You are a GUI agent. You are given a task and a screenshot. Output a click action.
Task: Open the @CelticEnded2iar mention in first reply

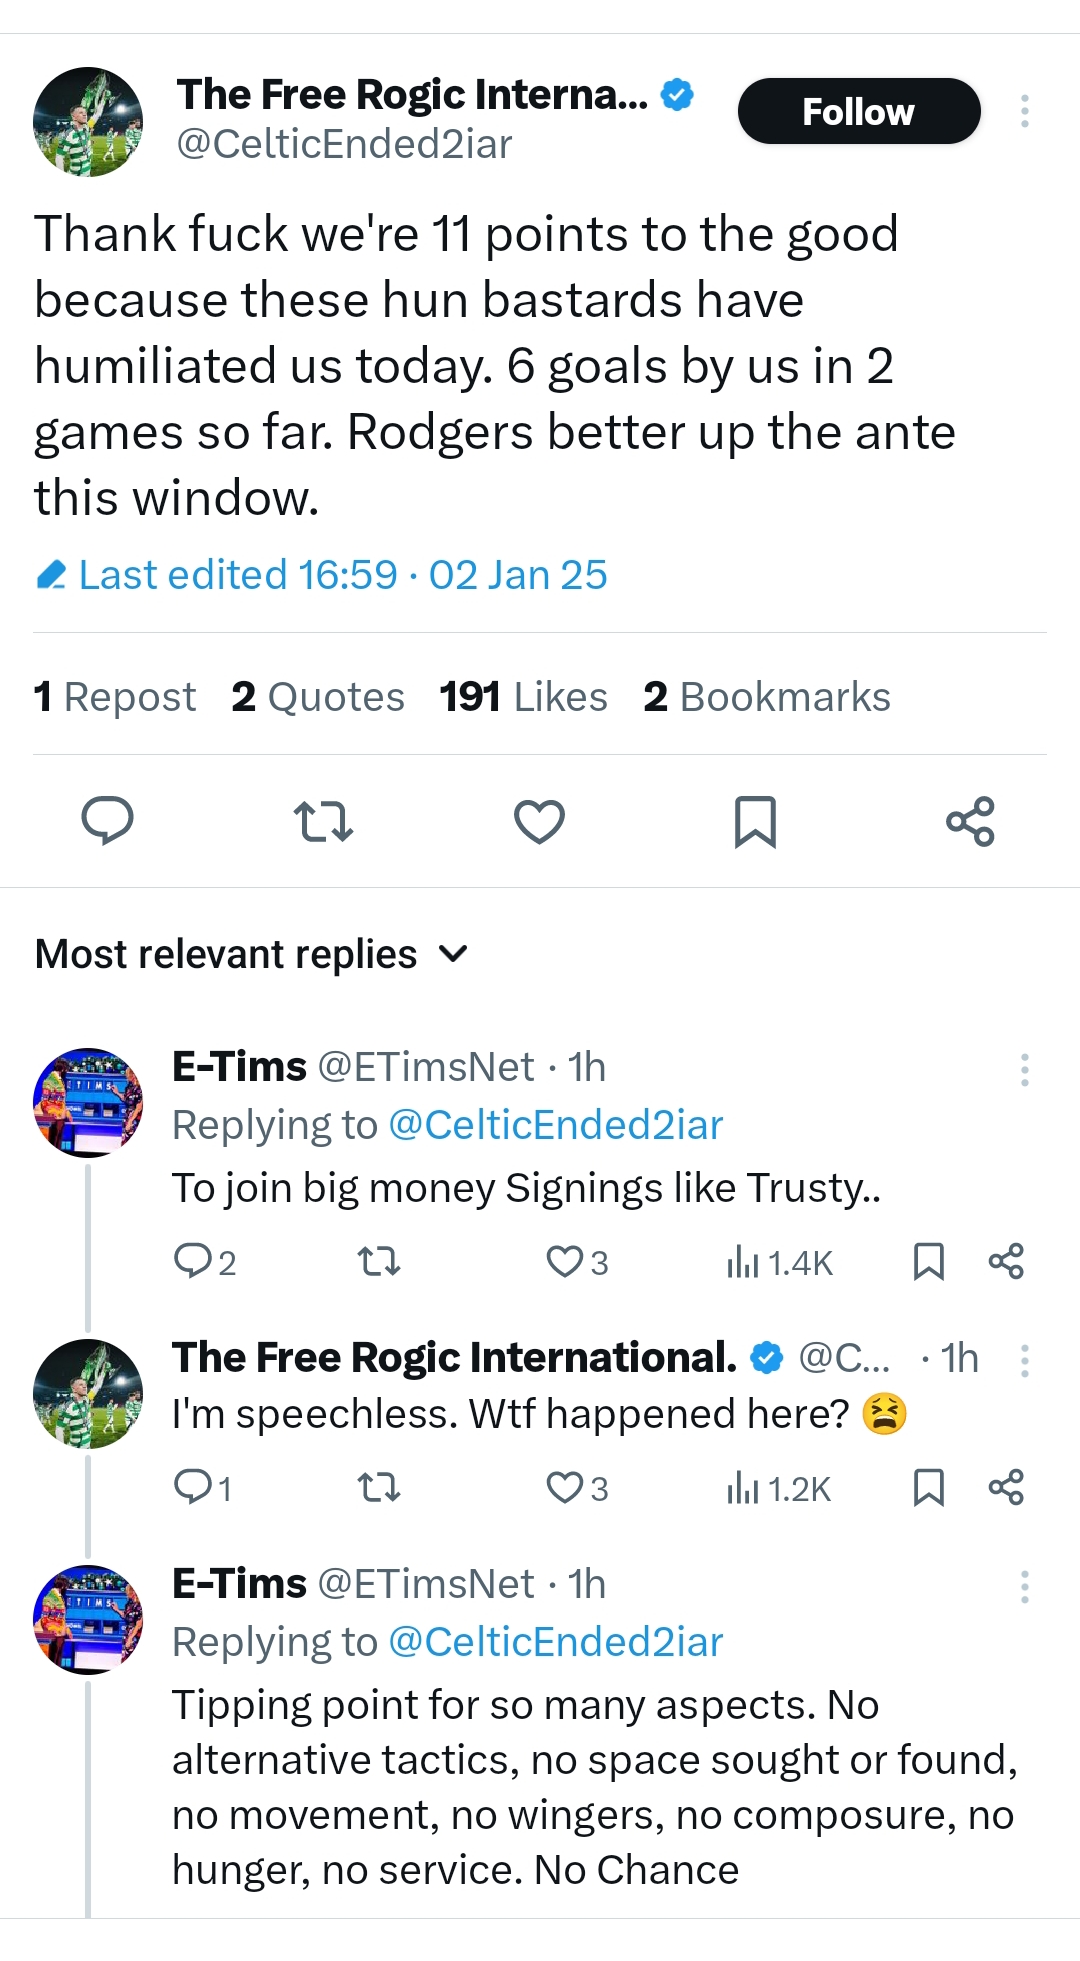point(555,1125)
